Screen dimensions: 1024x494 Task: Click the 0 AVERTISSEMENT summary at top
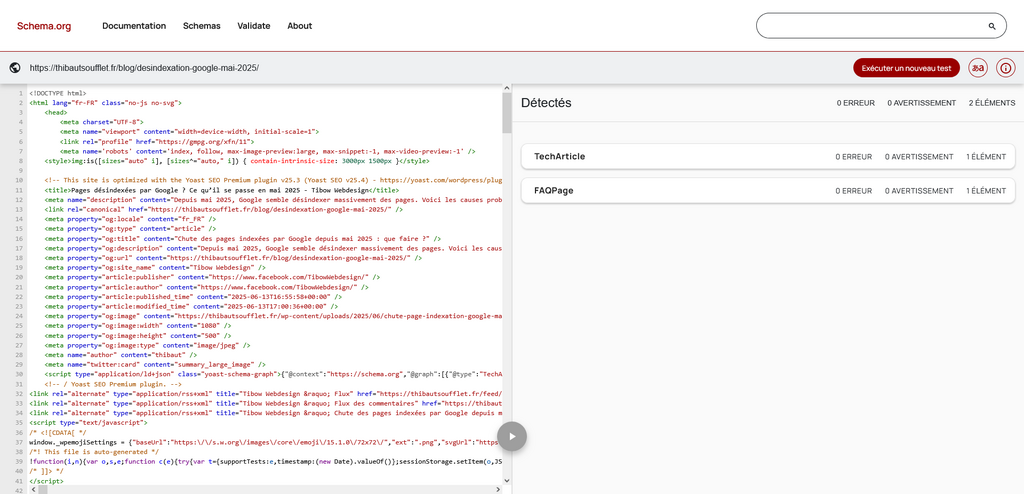921,103
